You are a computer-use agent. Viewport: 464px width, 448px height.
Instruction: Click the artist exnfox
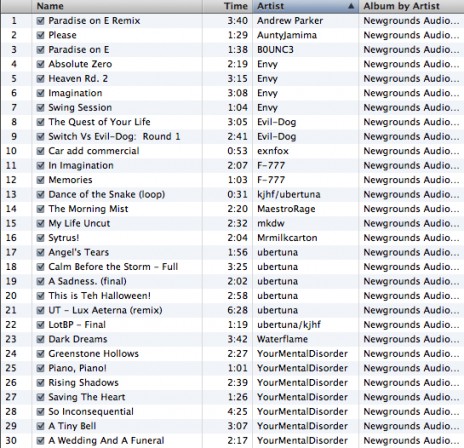tap(273, 151)
